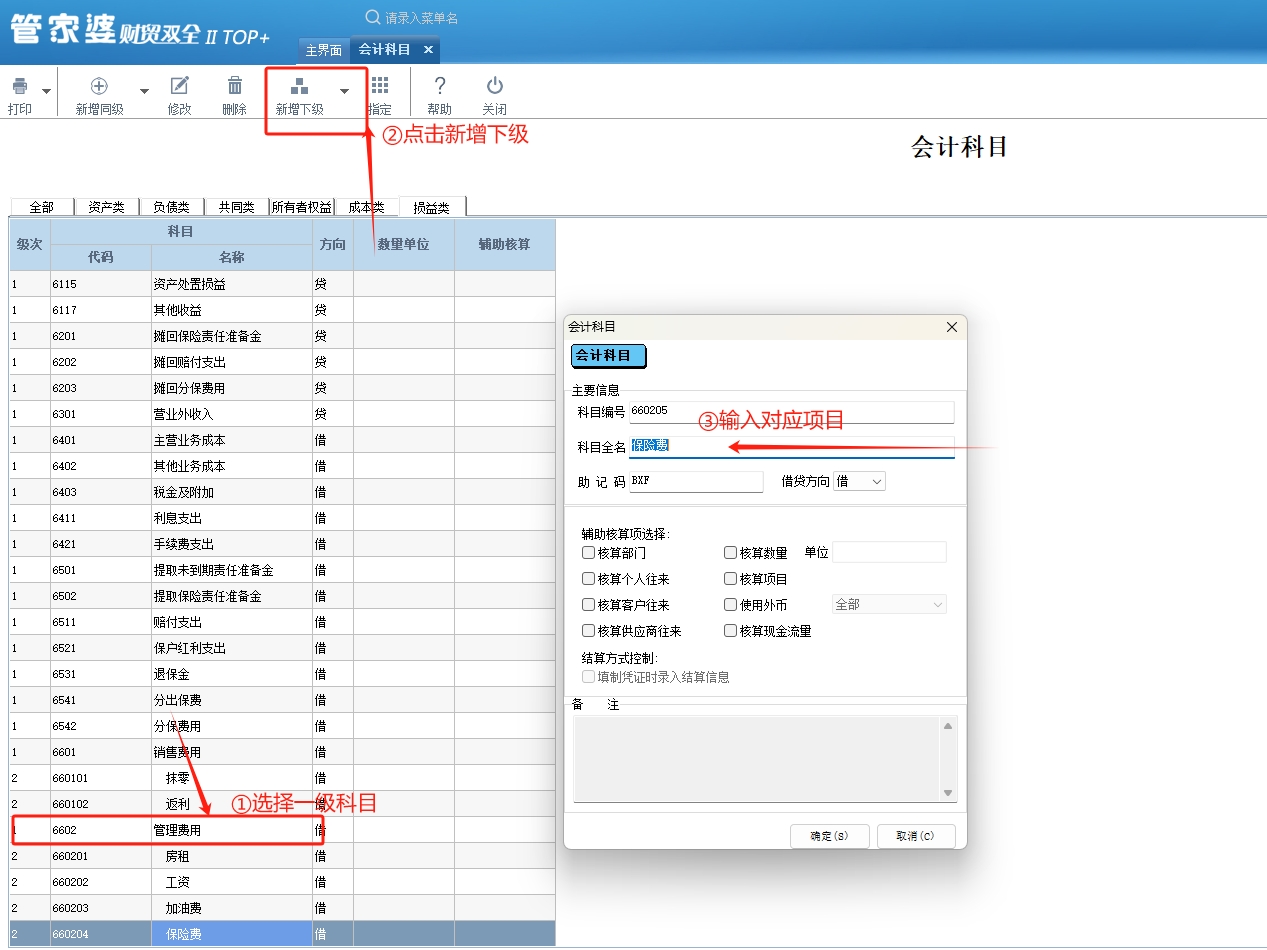Select the 6602 管理费用 row

click(x=282, y=830)
